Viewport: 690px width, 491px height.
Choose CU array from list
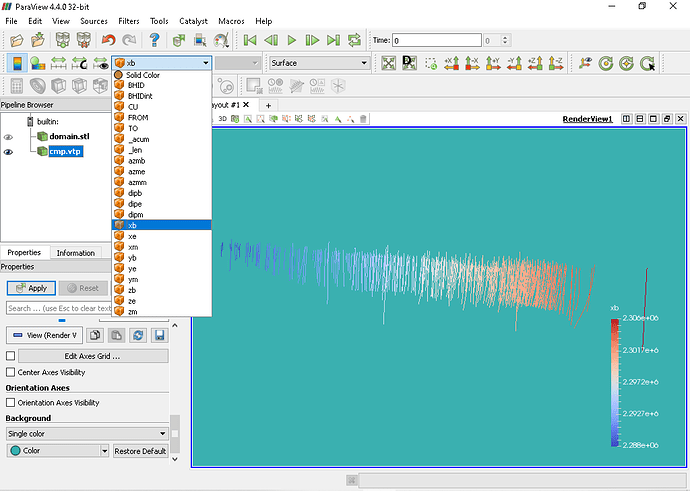(x=161, y=107)
